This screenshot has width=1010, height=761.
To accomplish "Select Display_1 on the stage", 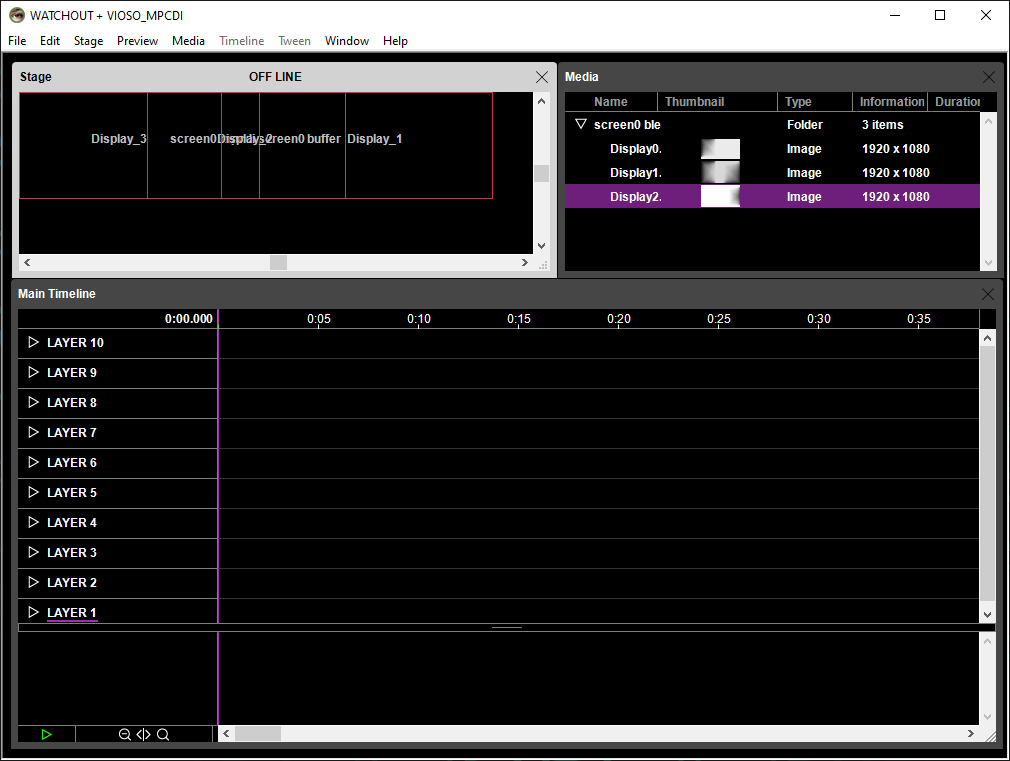I will (x=375, y=139).
